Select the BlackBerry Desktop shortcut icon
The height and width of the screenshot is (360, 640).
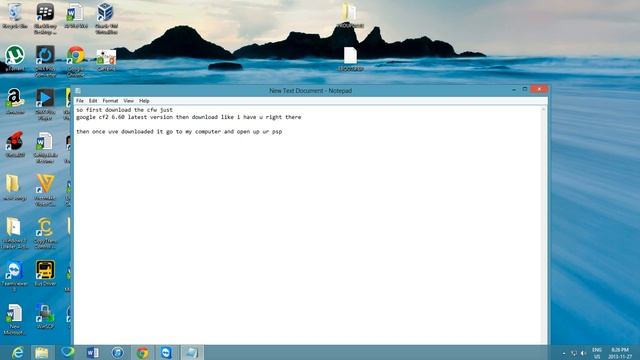coord(45,18)
